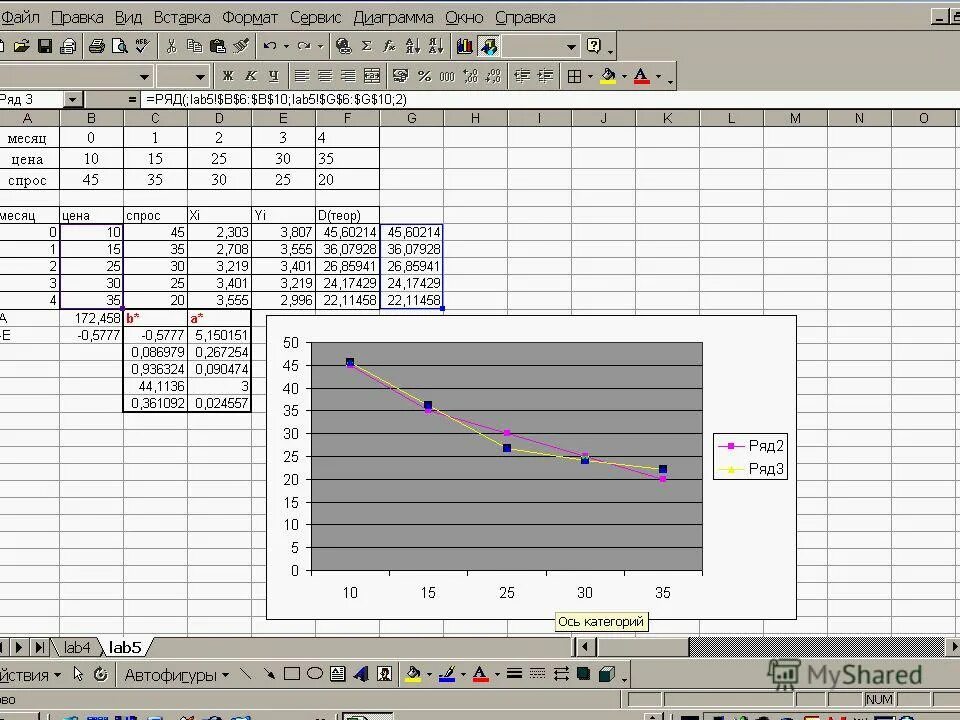960x720 pixels.
Task: Open the Файл menu
Action: pos(20,17)
